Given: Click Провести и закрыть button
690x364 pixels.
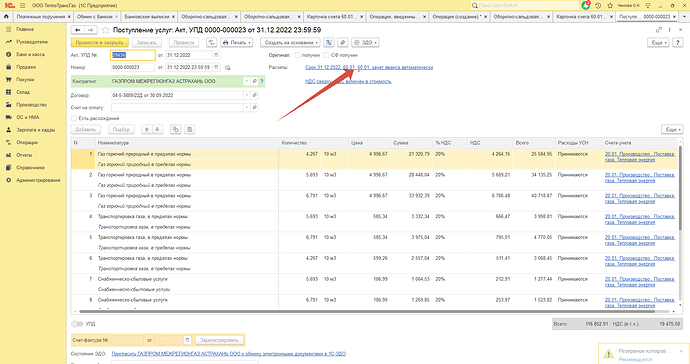Looking at the screenshot, I should coord(99,43).
